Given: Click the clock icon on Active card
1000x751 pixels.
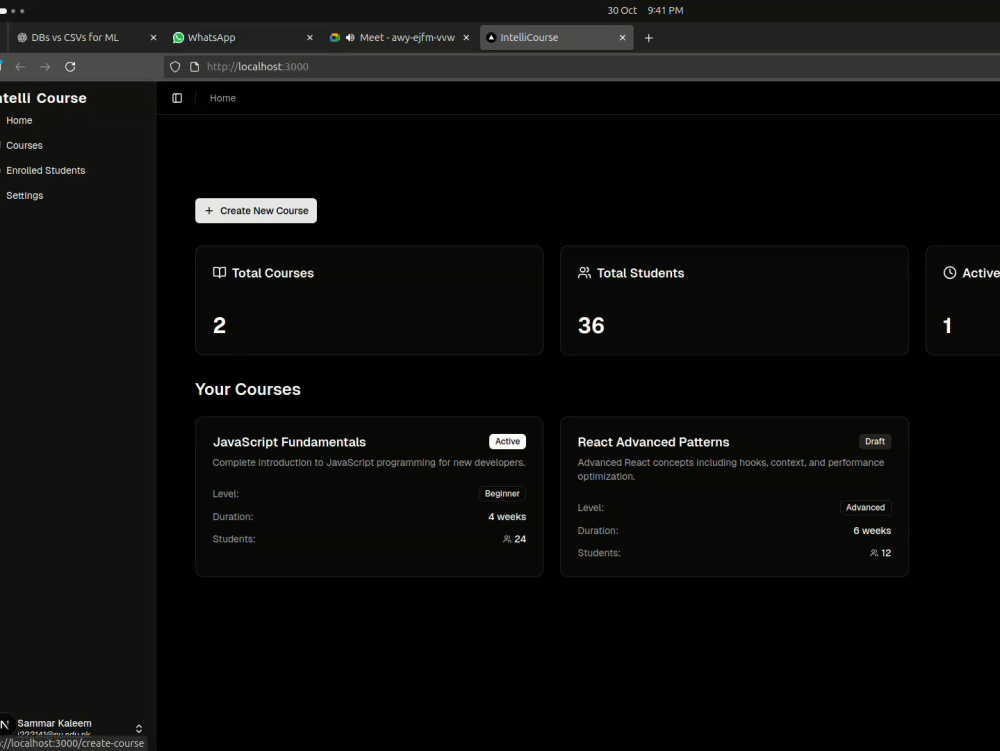Looking at the screenshot, I should pos(950,272).
